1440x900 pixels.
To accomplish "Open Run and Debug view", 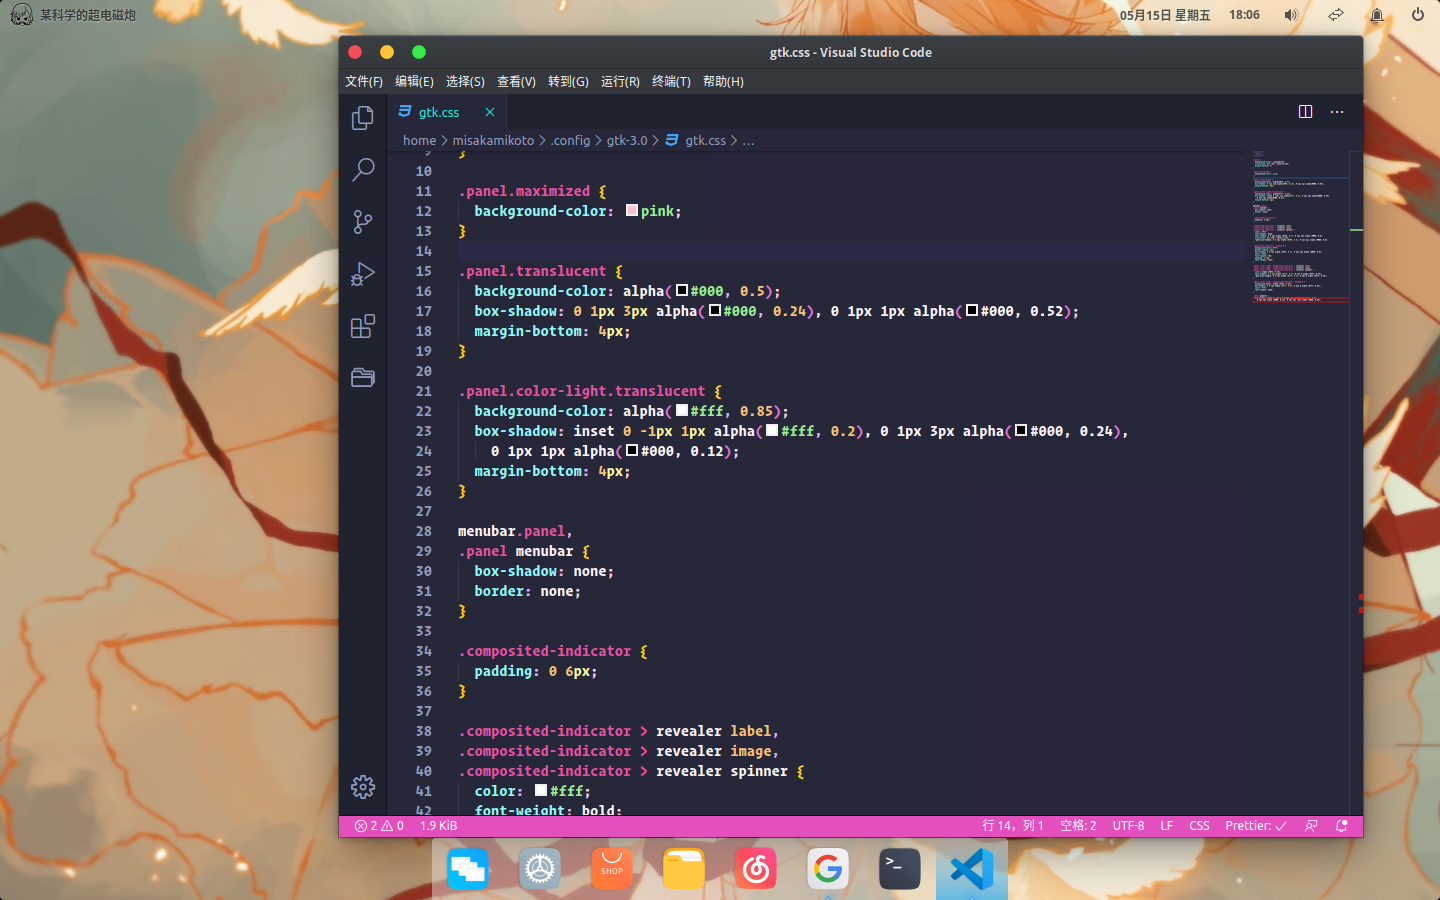I will point(363,274).
